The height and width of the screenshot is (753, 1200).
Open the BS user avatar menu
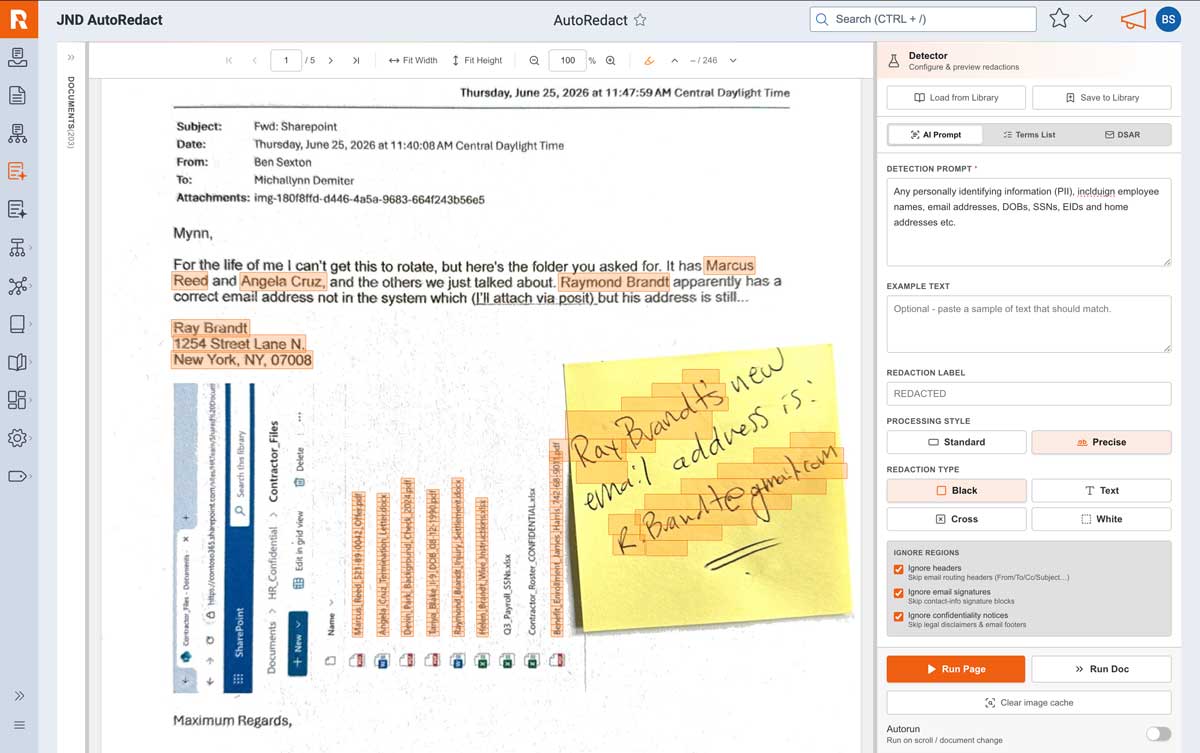click(1167, 19)
